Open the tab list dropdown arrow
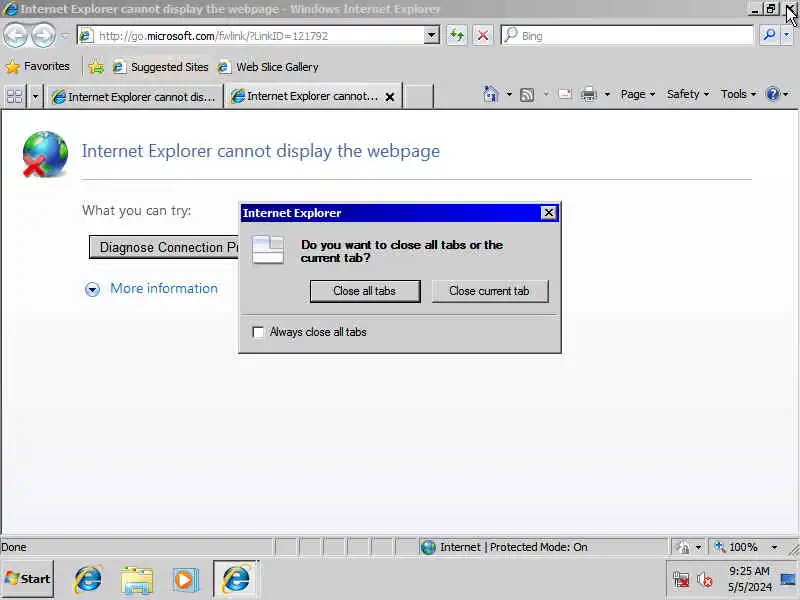 (35, 96)
